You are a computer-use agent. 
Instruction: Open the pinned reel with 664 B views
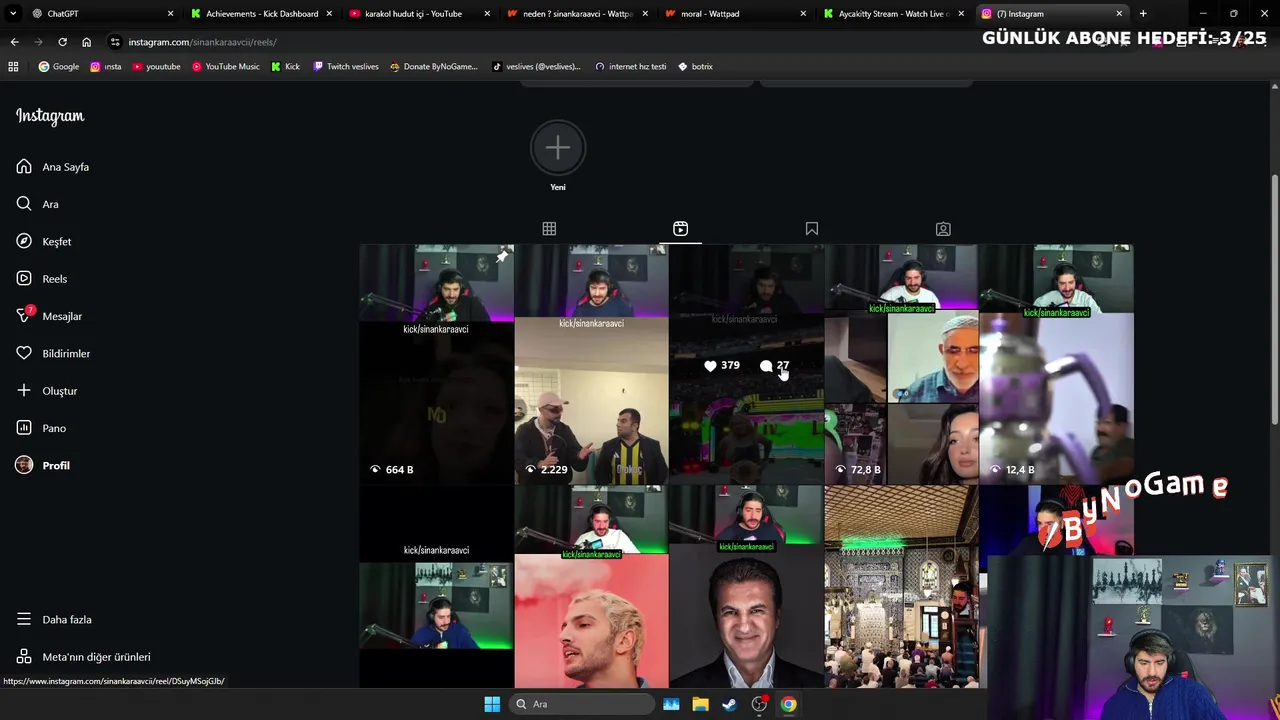tap(436, 364)
